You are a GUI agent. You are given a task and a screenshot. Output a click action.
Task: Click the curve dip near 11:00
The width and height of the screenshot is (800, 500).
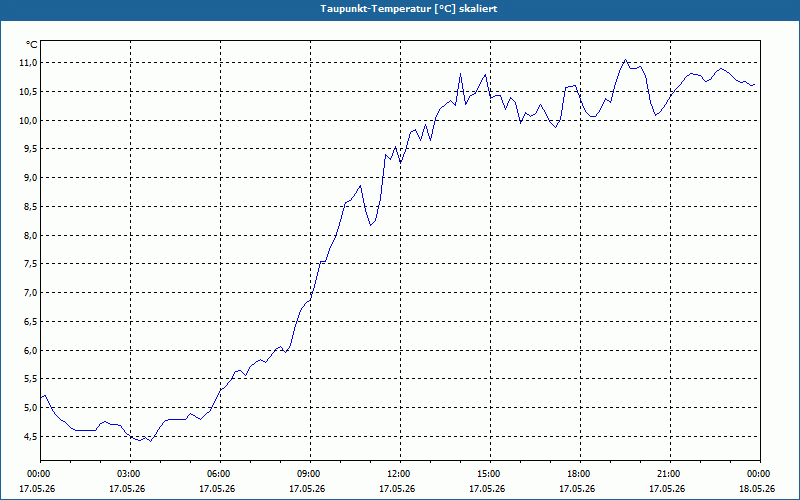point(371,224)
